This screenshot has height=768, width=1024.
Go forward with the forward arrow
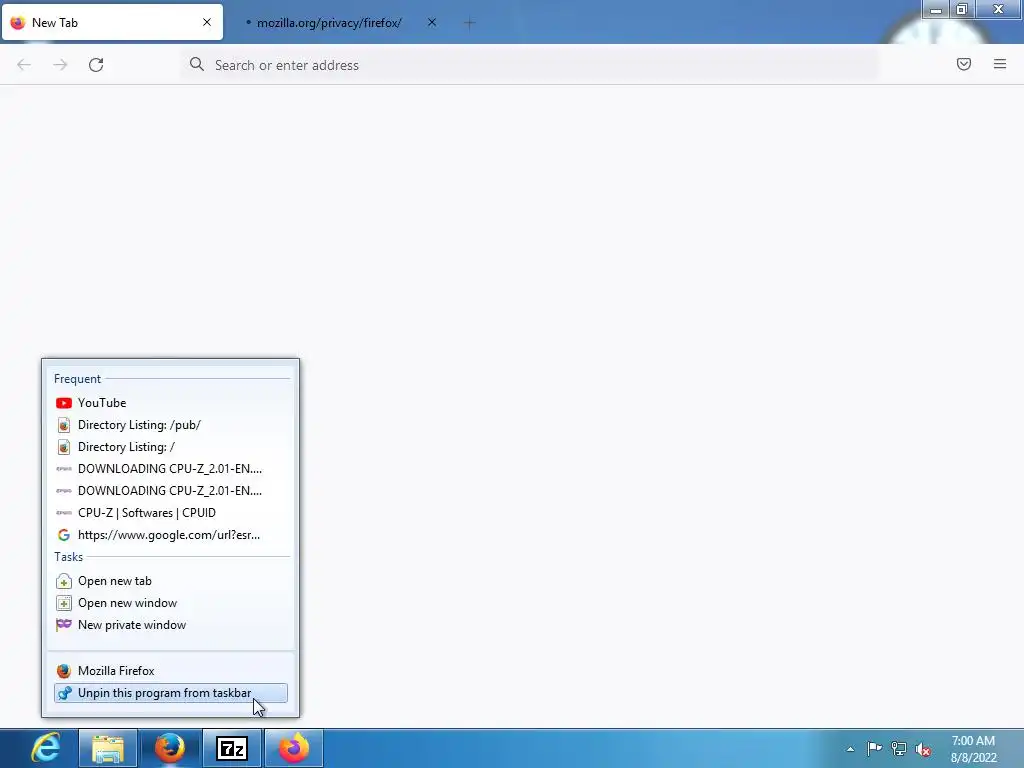click(x=60, y=65)
